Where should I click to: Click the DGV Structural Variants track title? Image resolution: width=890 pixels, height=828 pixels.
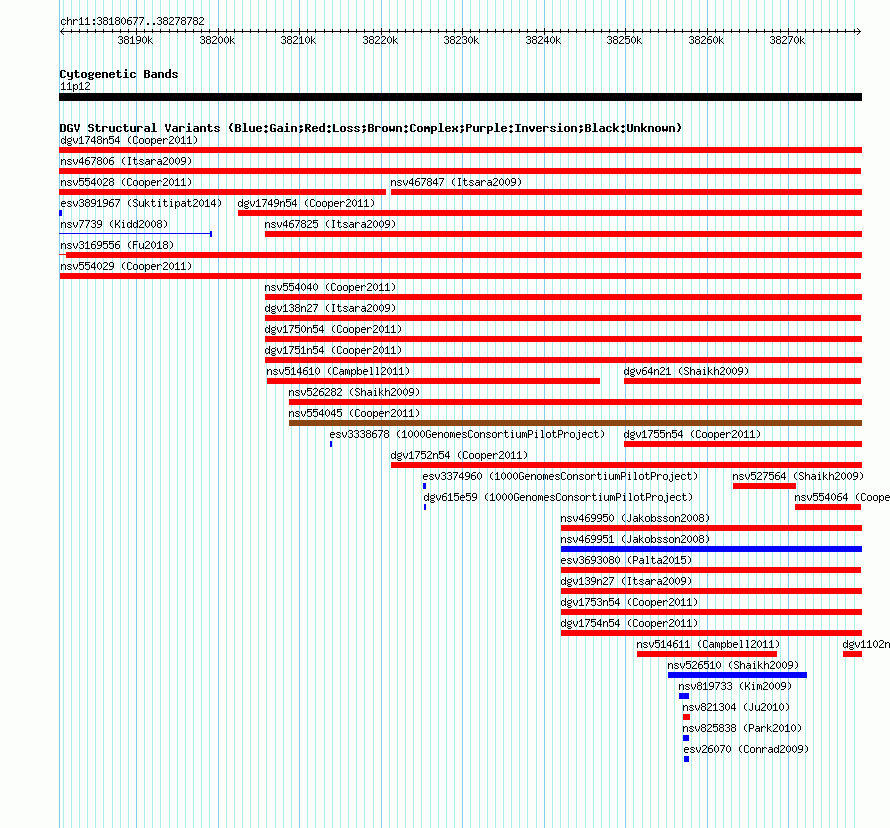pyautogui.click(x=371, y=128)
